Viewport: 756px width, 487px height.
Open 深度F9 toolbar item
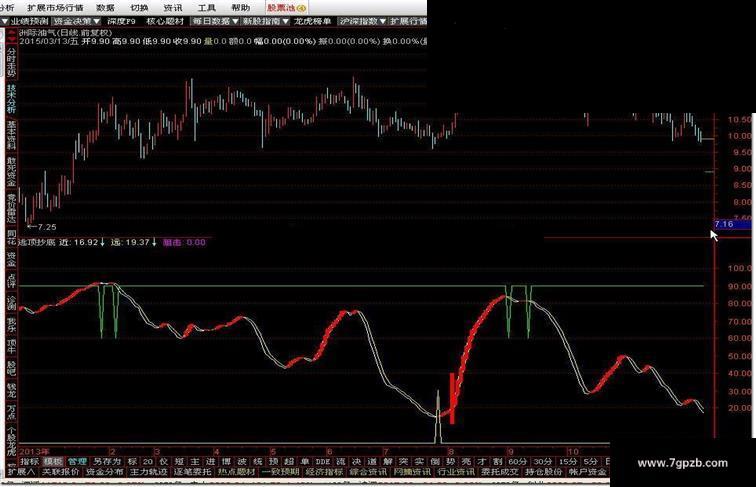coord(122,21)
